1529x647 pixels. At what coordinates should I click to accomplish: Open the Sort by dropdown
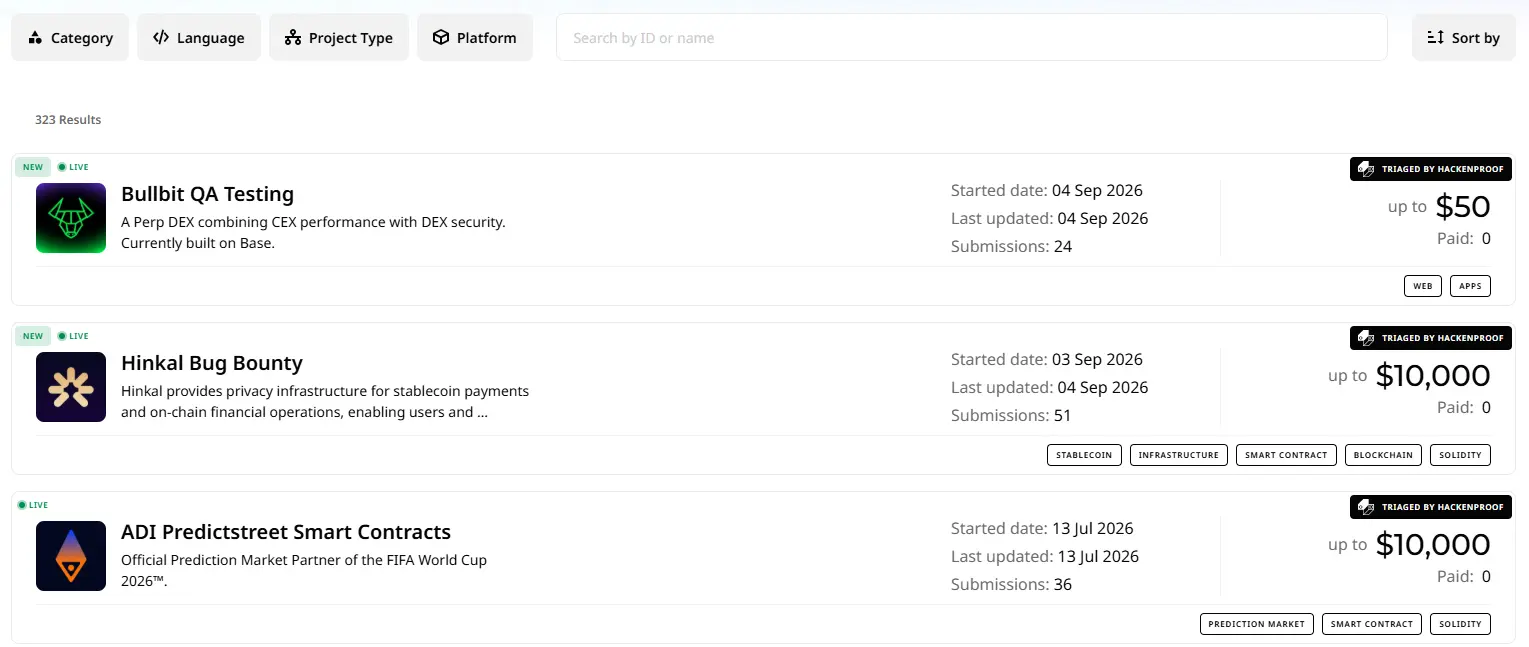(x=1464, y=37)
